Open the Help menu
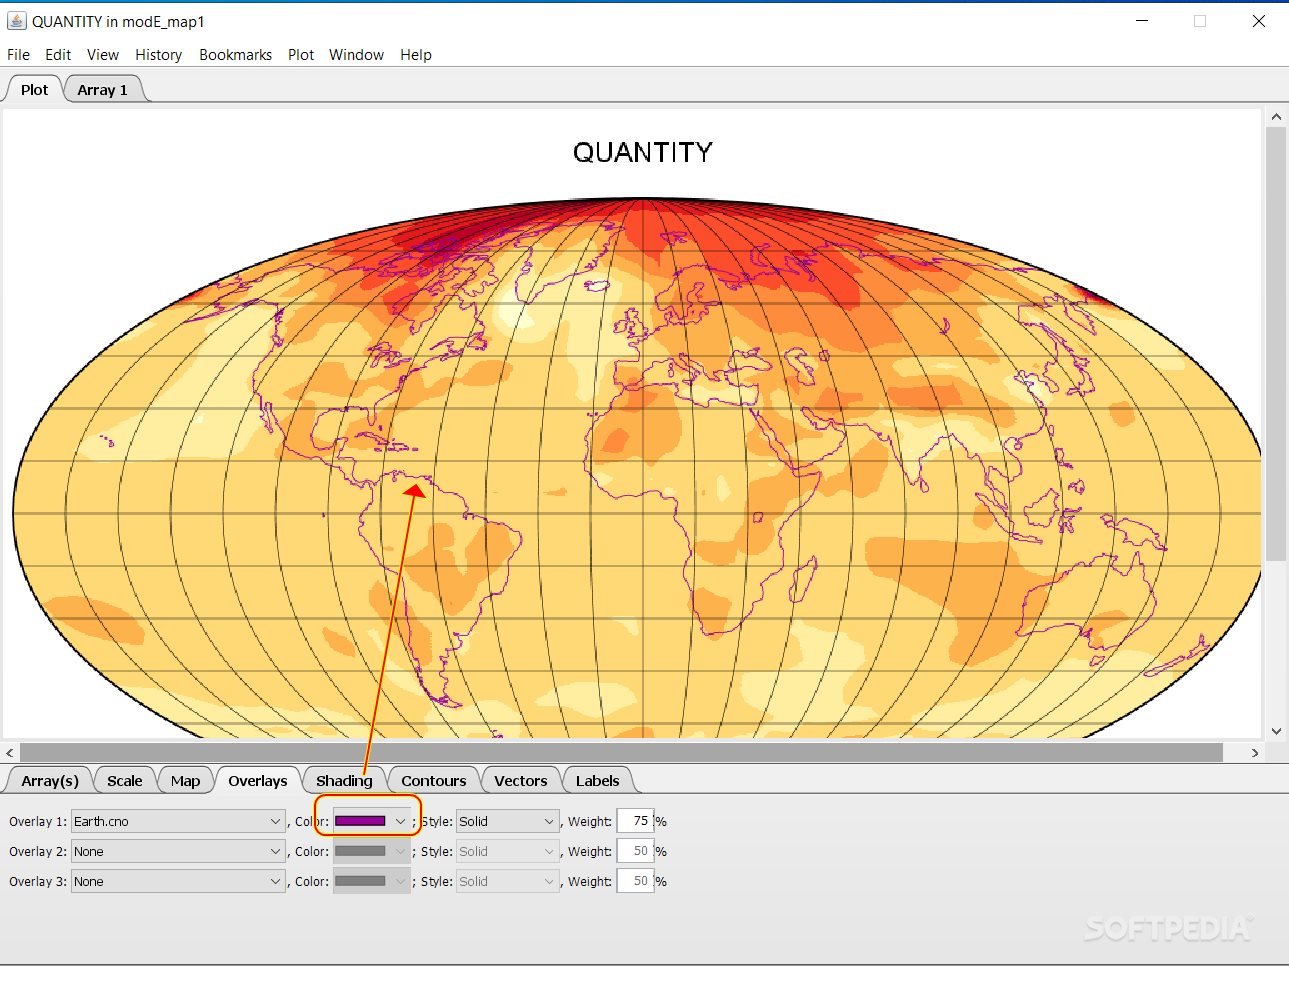This screenshot has width=1289, height=985. [416, 55]
